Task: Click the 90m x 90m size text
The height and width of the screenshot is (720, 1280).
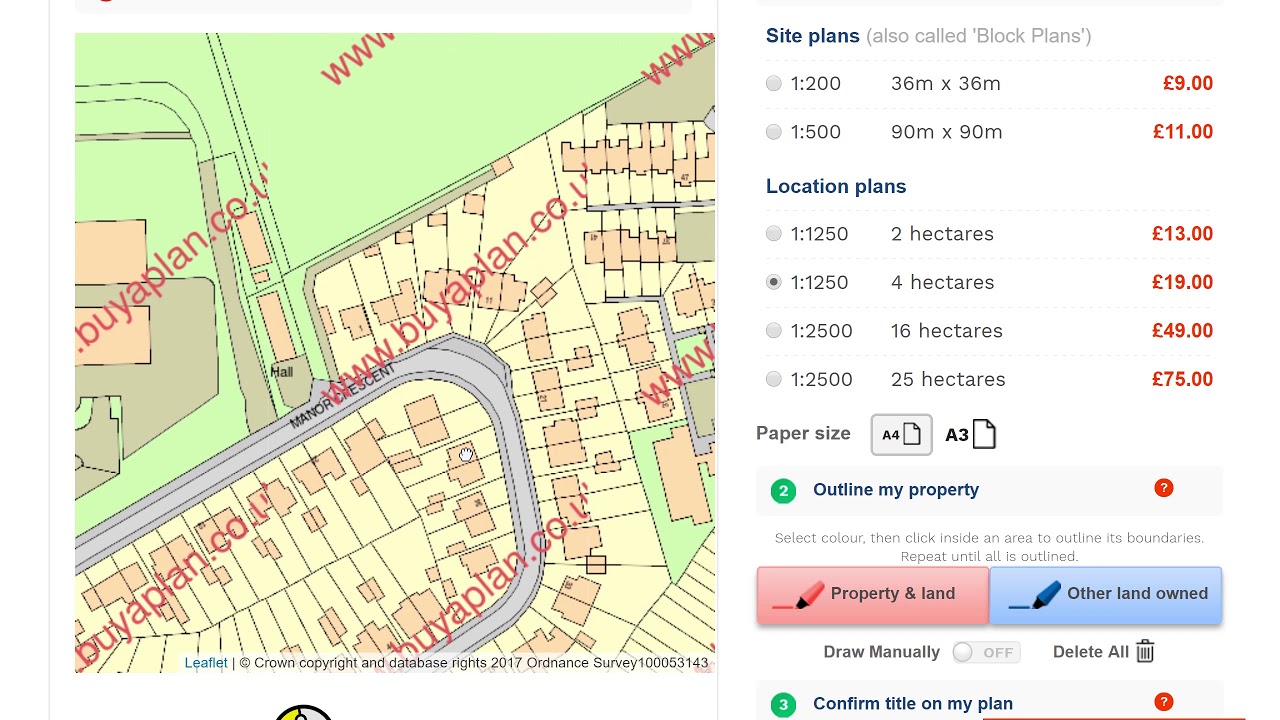Action: click(x=947, y=132)
